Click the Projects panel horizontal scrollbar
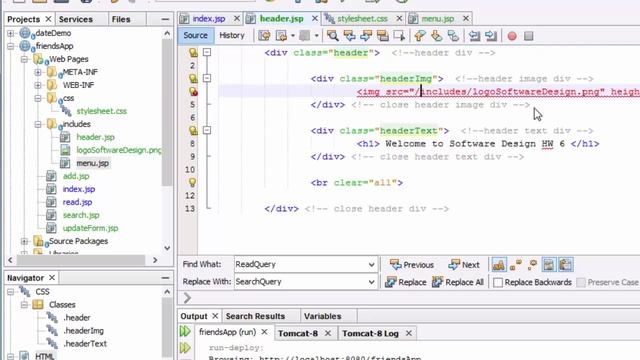Image resolution: width=640 pixels, height=360 pixels. 81,260
